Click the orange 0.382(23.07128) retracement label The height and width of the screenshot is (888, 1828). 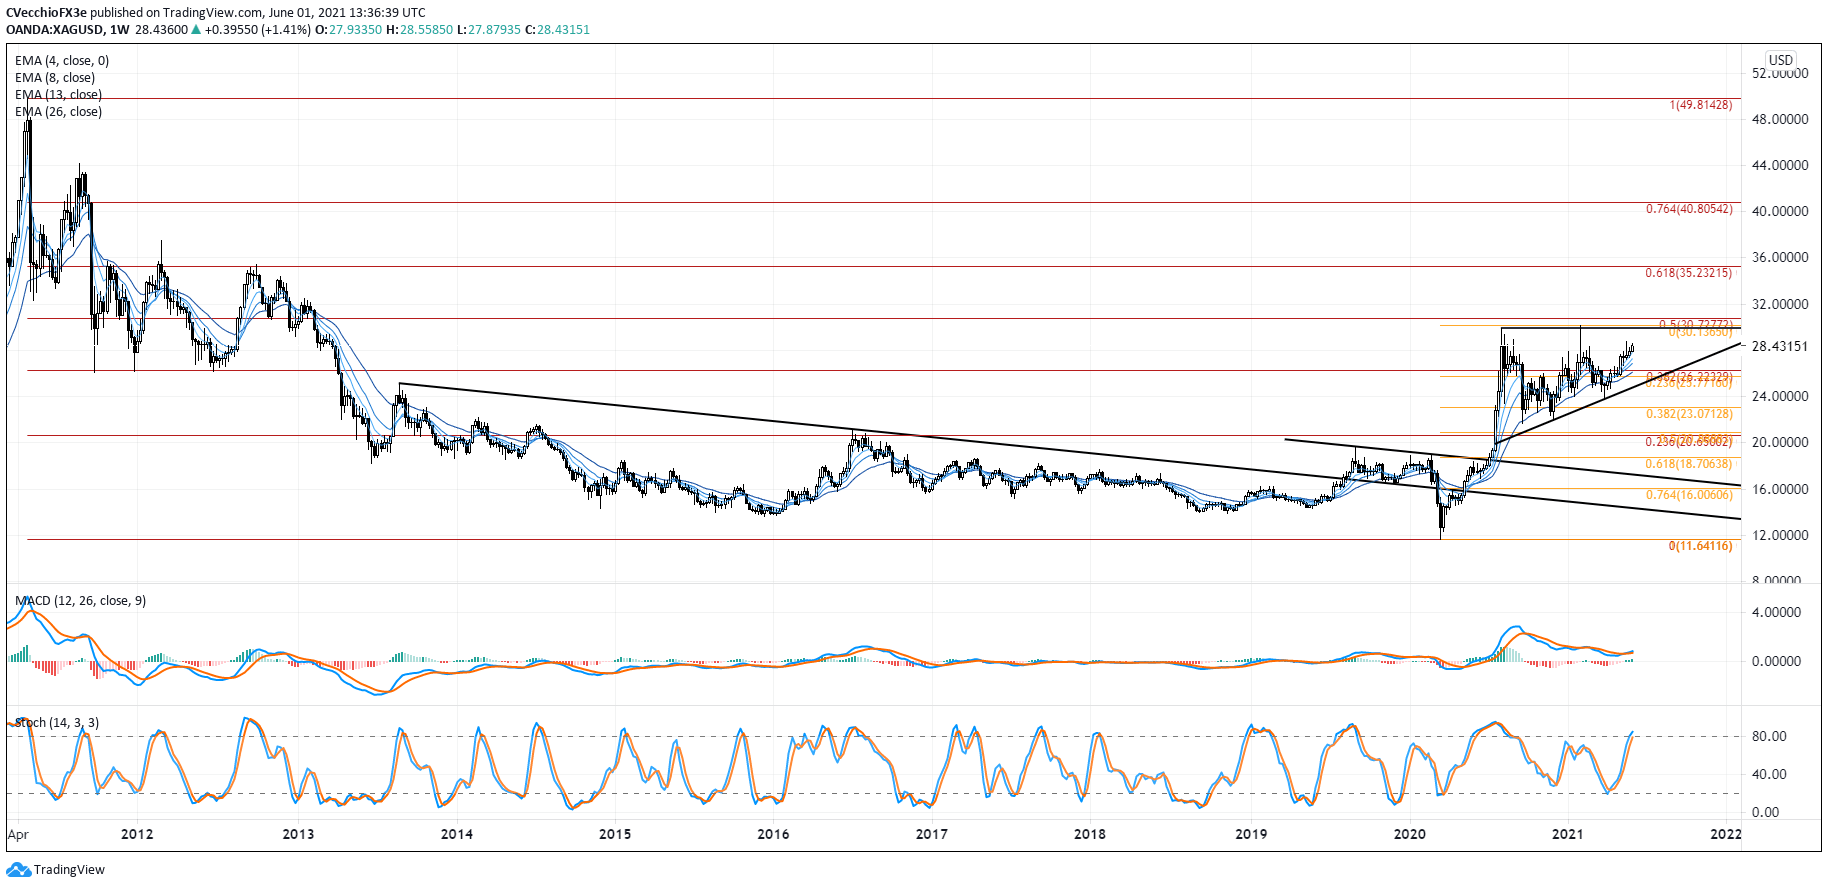tap(1689, 414)
